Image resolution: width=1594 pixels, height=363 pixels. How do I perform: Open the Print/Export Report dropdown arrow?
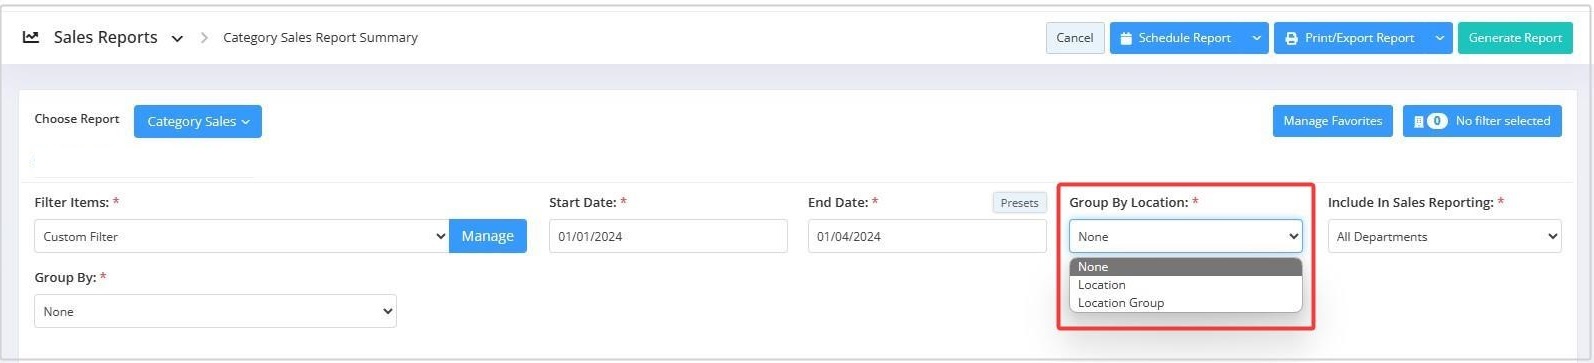pos(1440,38)
